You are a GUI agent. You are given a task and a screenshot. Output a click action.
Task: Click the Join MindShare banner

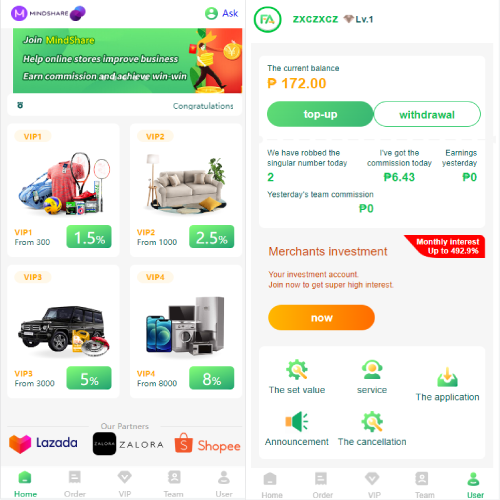127,61
